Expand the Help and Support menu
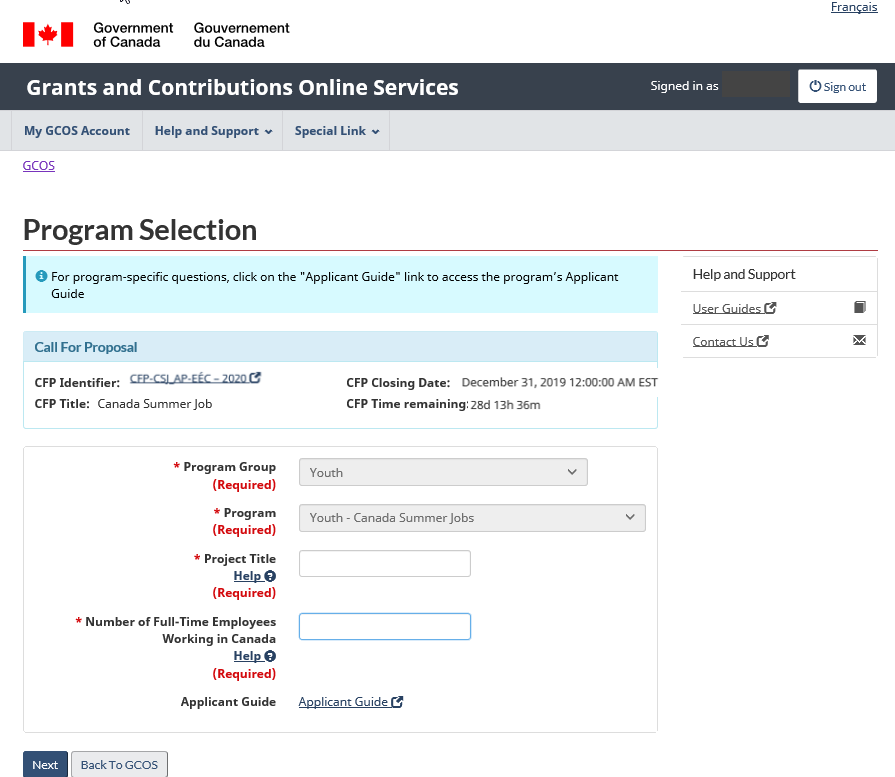The height and width of the screenshot is (777, 895). click(x=213, y=131)
